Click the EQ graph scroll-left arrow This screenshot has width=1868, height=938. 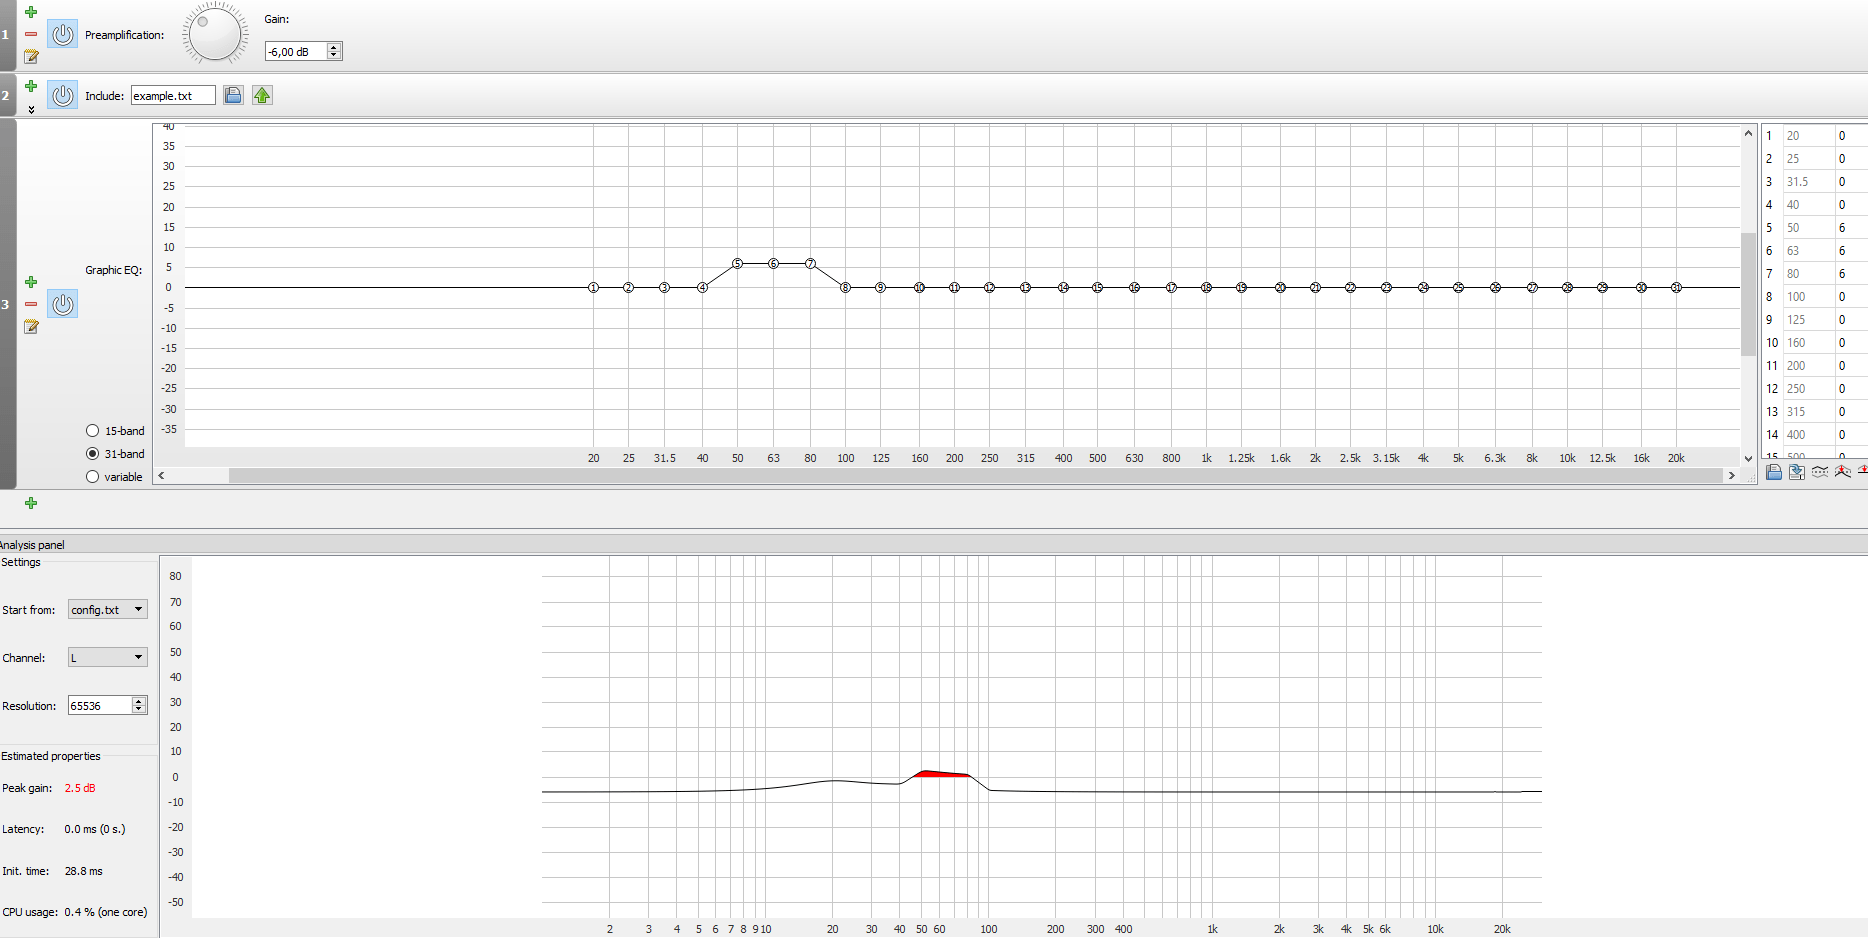161,476
